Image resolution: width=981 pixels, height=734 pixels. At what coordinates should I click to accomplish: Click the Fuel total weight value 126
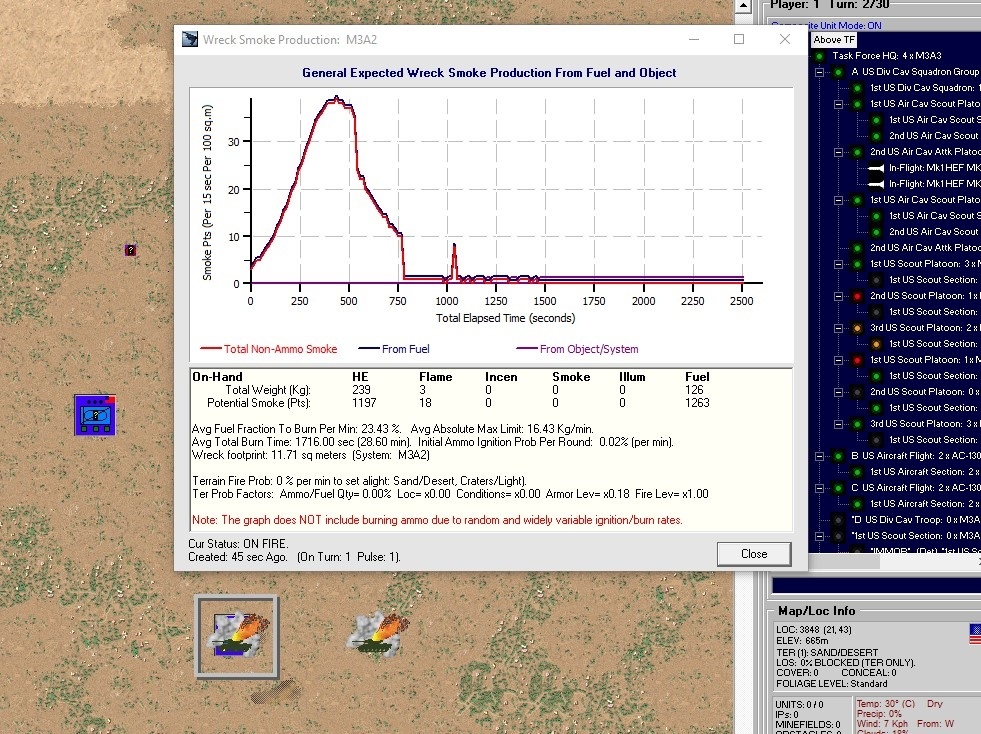coord(694,390)
